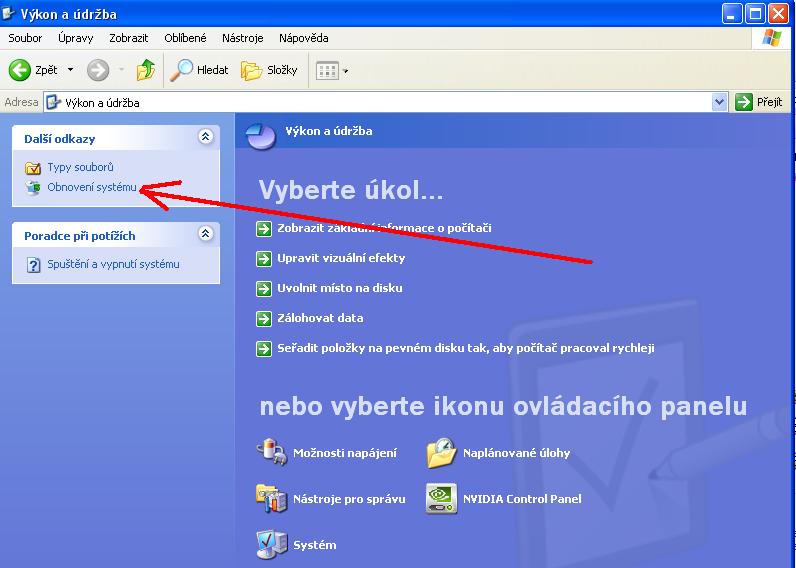The height and width of the screenshot is (568, 796).
Task: Open the Typy souborů link
Action: [80, 167]
